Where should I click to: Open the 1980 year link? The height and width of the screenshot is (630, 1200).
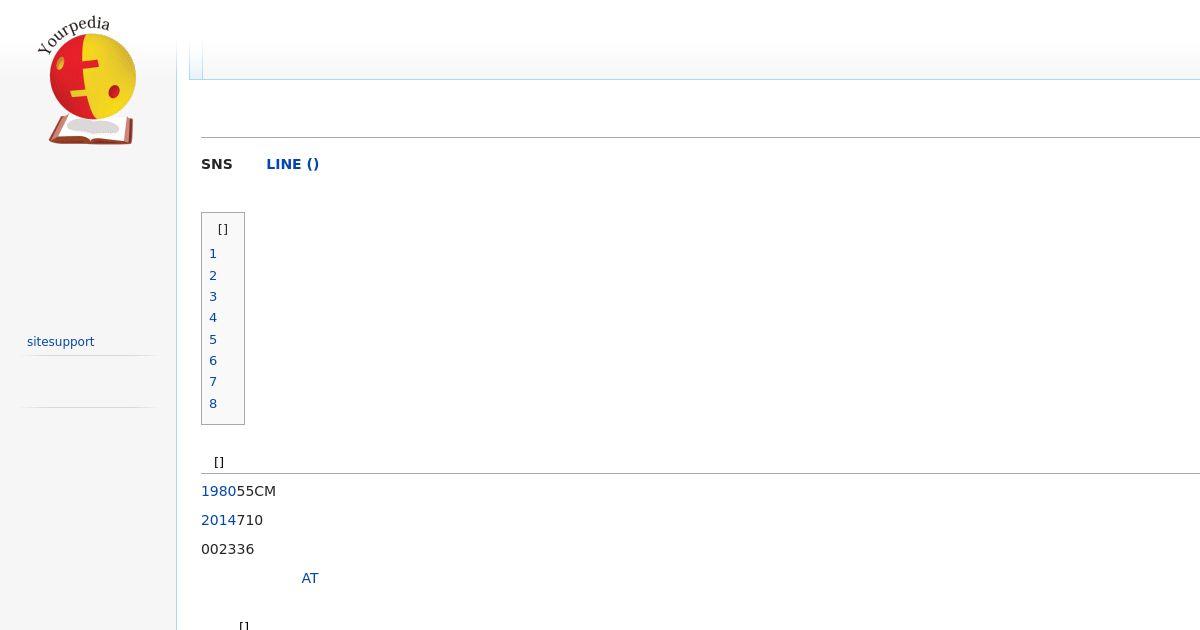[219, 491]
